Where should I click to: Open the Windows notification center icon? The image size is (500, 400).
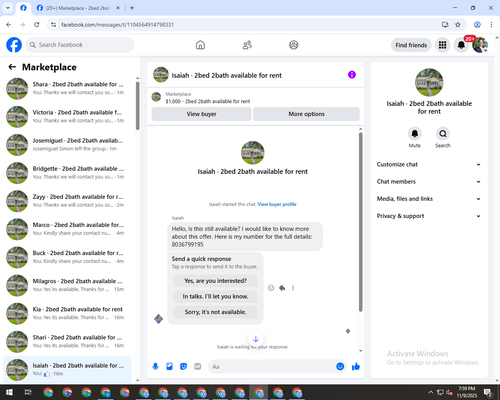488,392
